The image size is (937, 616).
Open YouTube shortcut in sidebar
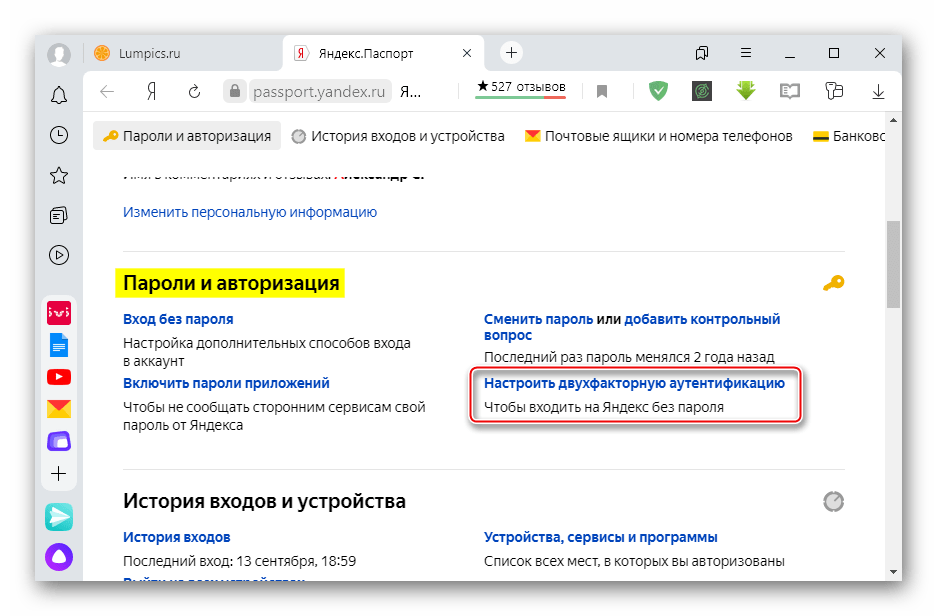coord(59,377)
